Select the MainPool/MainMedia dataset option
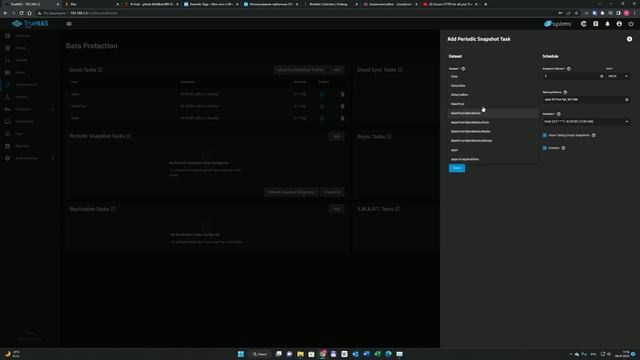Screen dimensions: 640x360 click(x=493, y=113)
